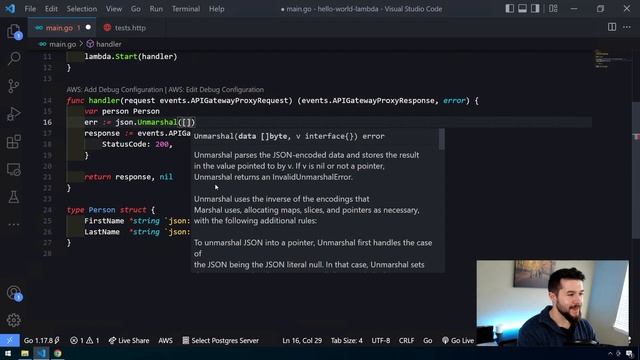This screenshot has width=640, height=360.
Task: Open the Extensions view
Action: (14, 142)
